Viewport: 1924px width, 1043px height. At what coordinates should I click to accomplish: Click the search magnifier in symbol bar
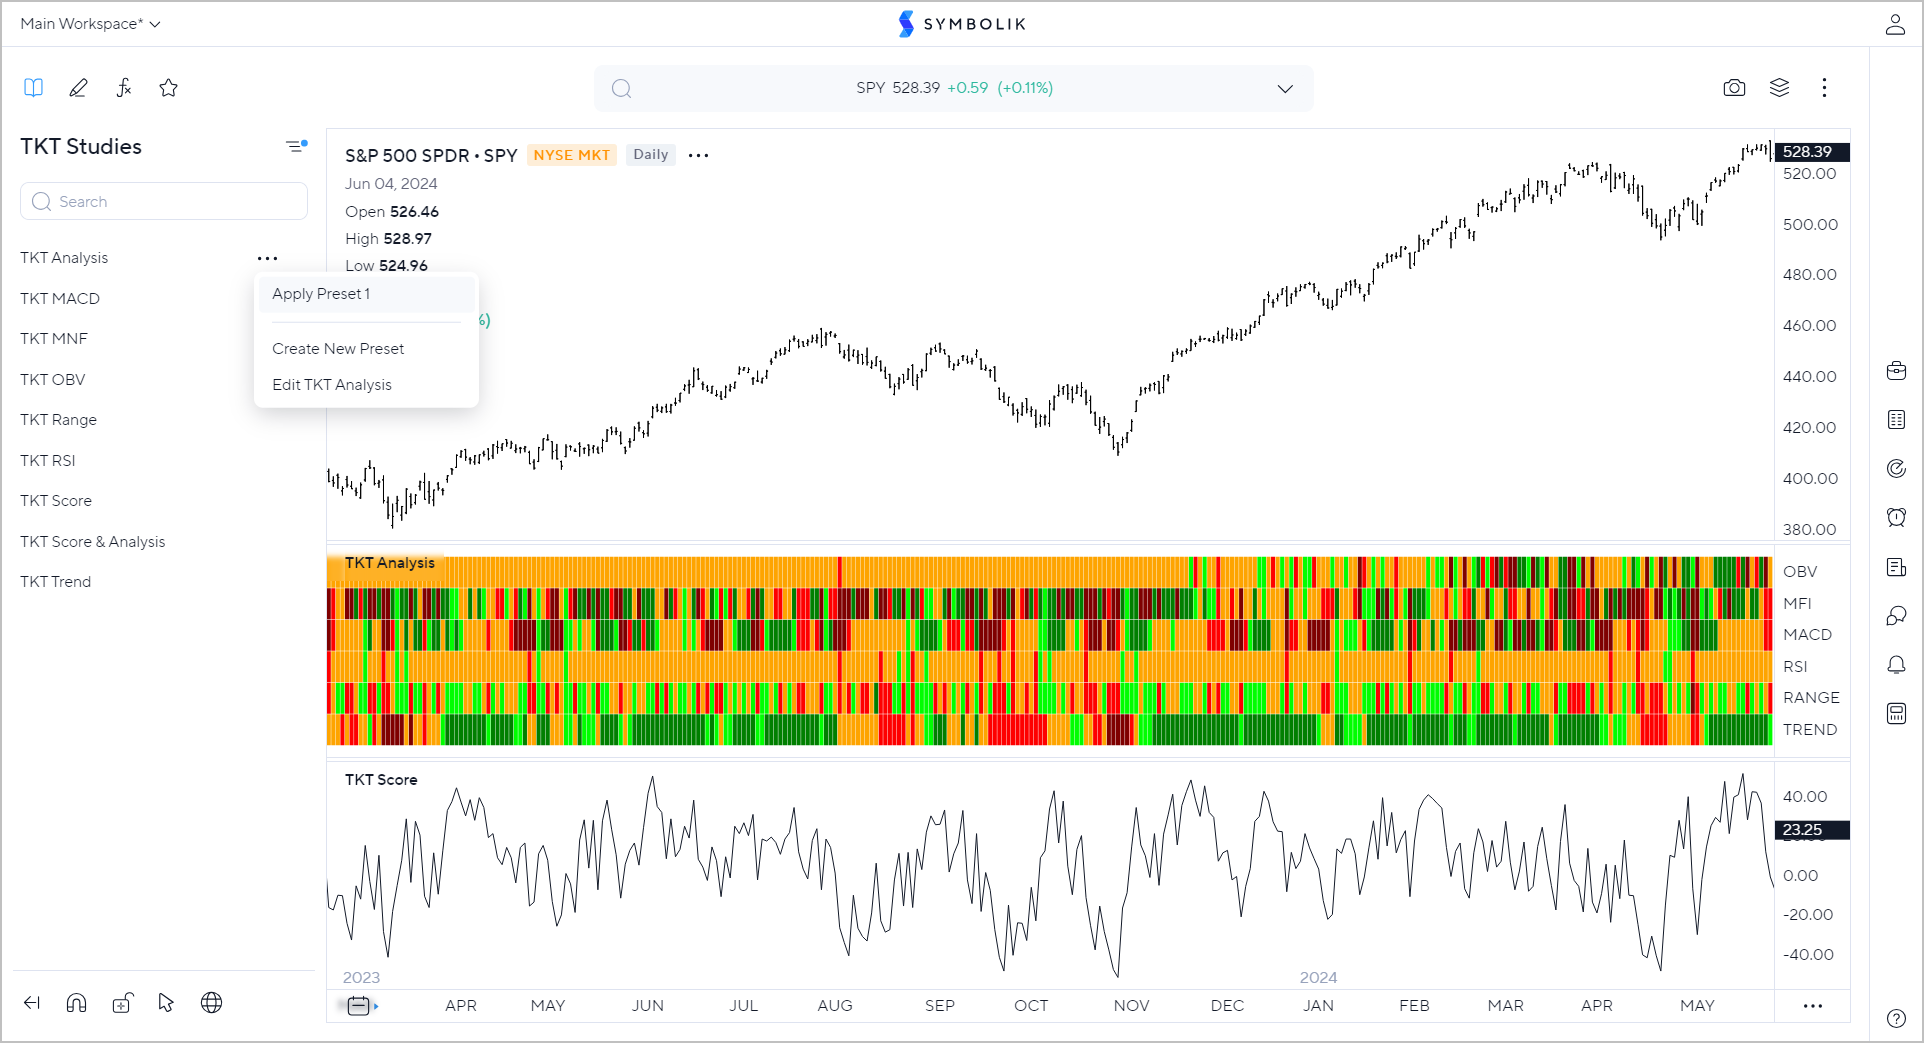pyautogui.click(x=621, y=88)
